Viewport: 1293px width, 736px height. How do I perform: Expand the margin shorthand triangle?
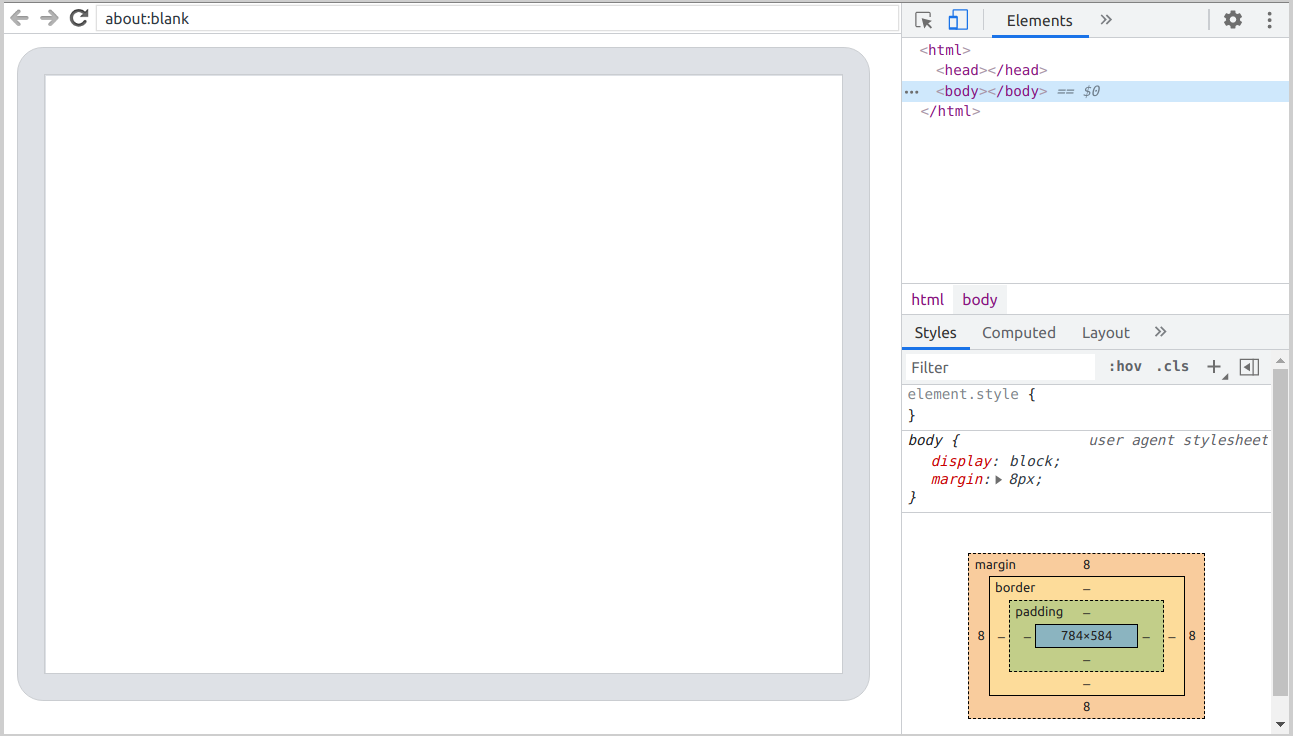pos(998,480)
